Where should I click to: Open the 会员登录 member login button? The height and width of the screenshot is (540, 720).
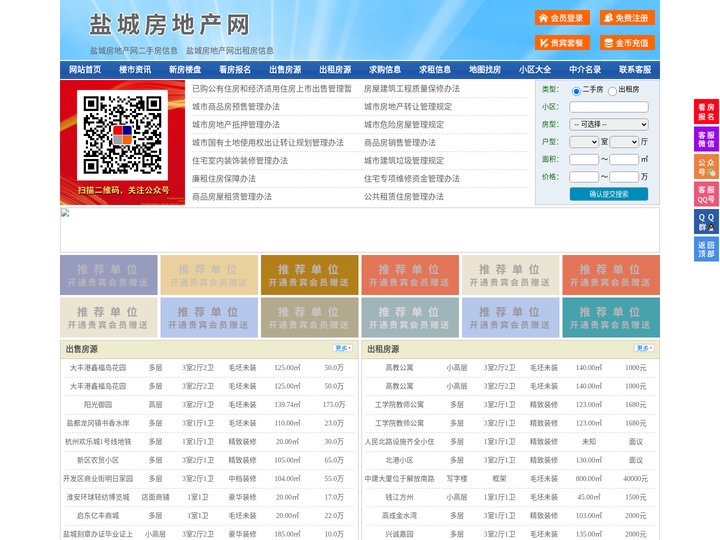tap(562, 18)
